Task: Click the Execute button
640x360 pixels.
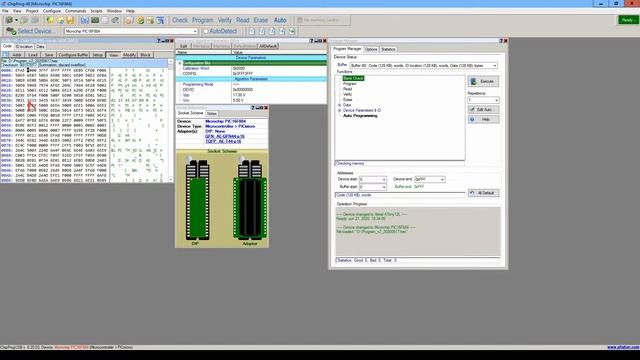Action: click(x=483, y=81)
